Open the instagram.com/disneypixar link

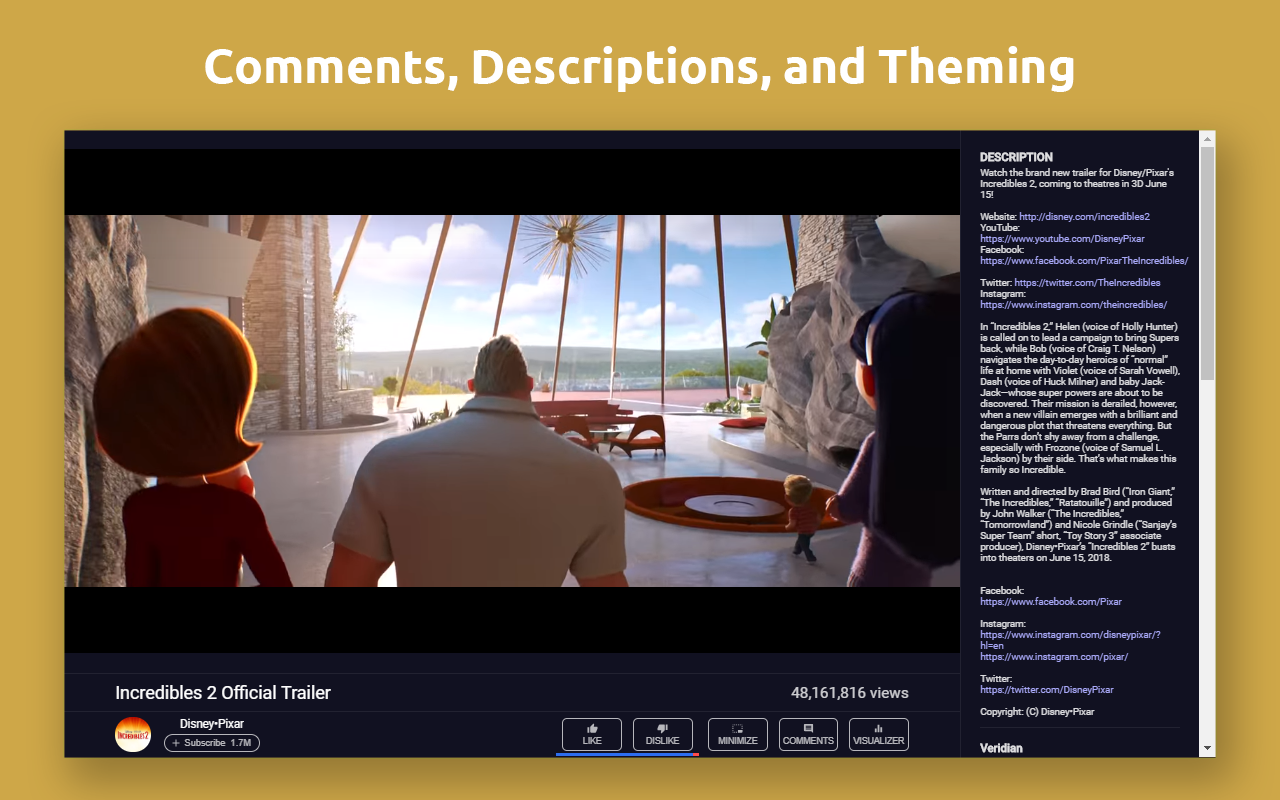[1070, 640]
